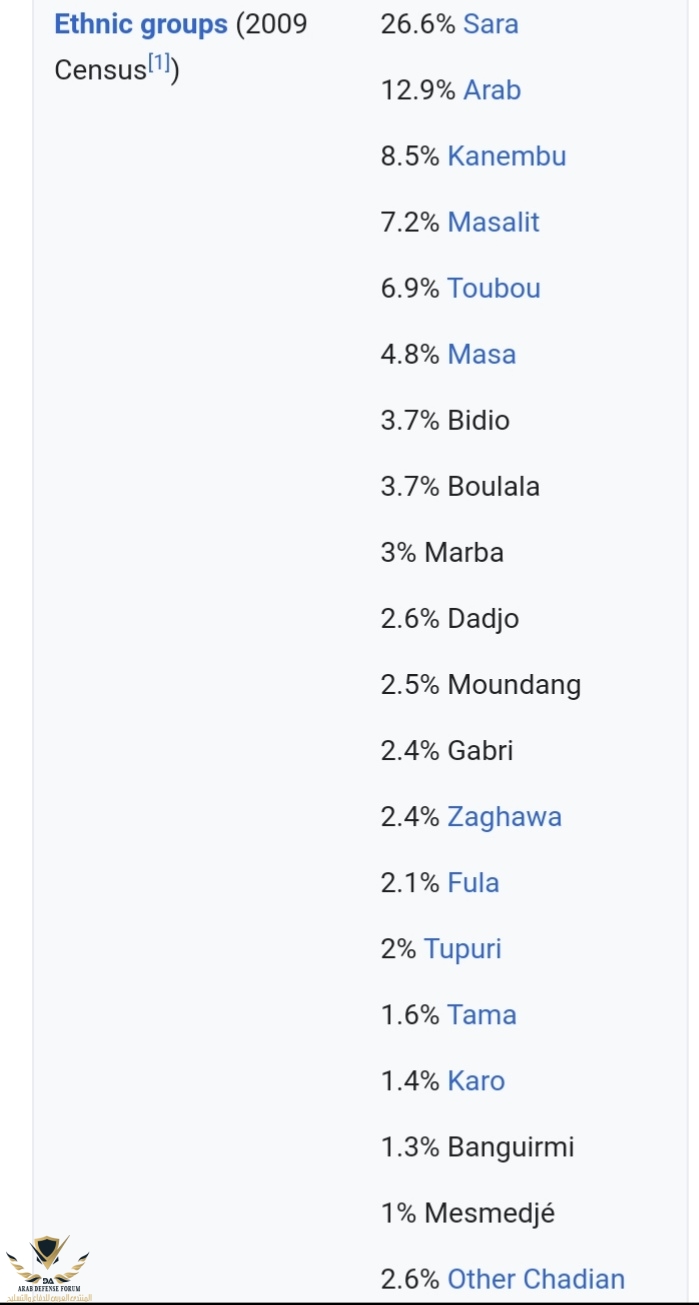Open the Masalit article link
699x1305 pixels.
pos(493,222)
